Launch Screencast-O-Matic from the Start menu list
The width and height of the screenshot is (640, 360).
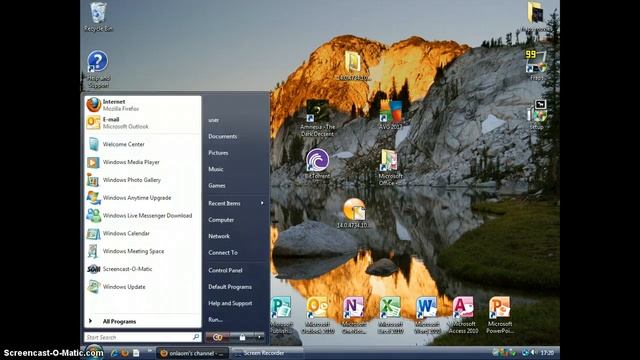coord(142,269)
